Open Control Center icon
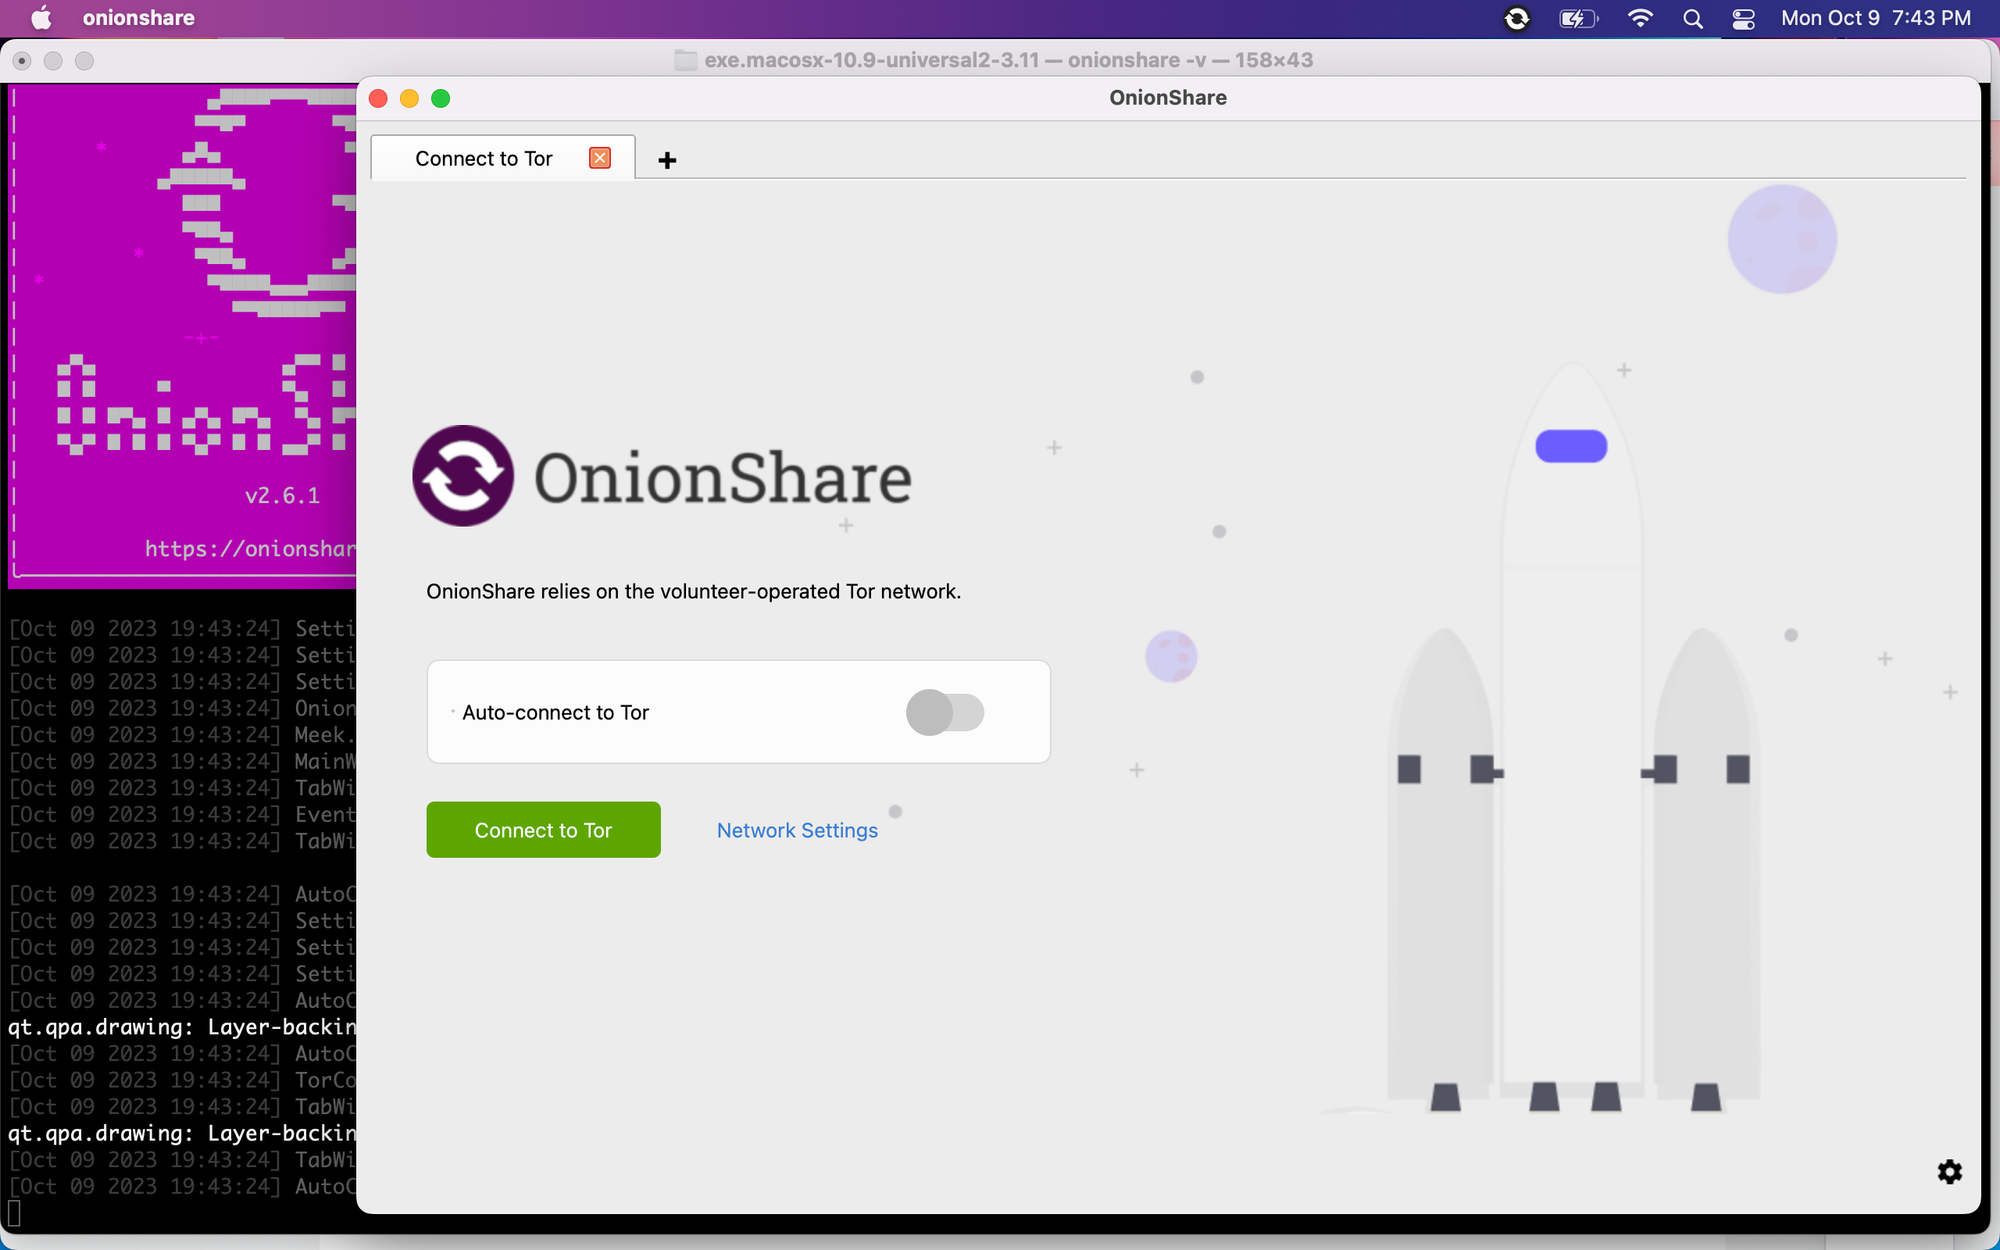This screenshot has height=1250, width=2000. pos(1743,18)
